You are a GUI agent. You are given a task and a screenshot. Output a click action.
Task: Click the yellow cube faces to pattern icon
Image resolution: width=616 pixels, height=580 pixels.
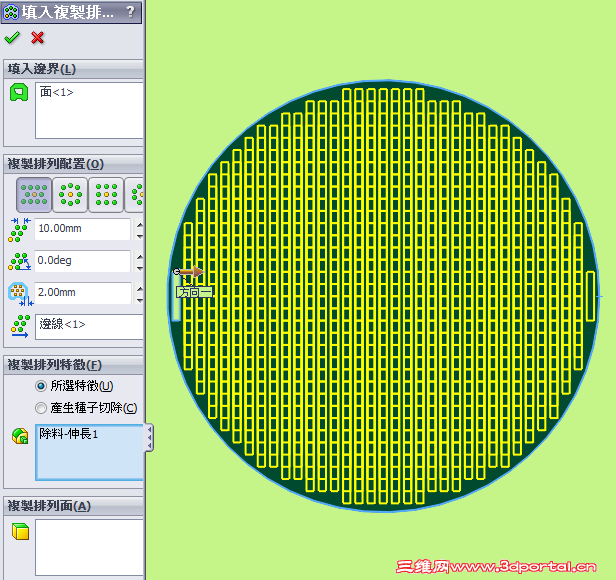[x=20, y=531]
